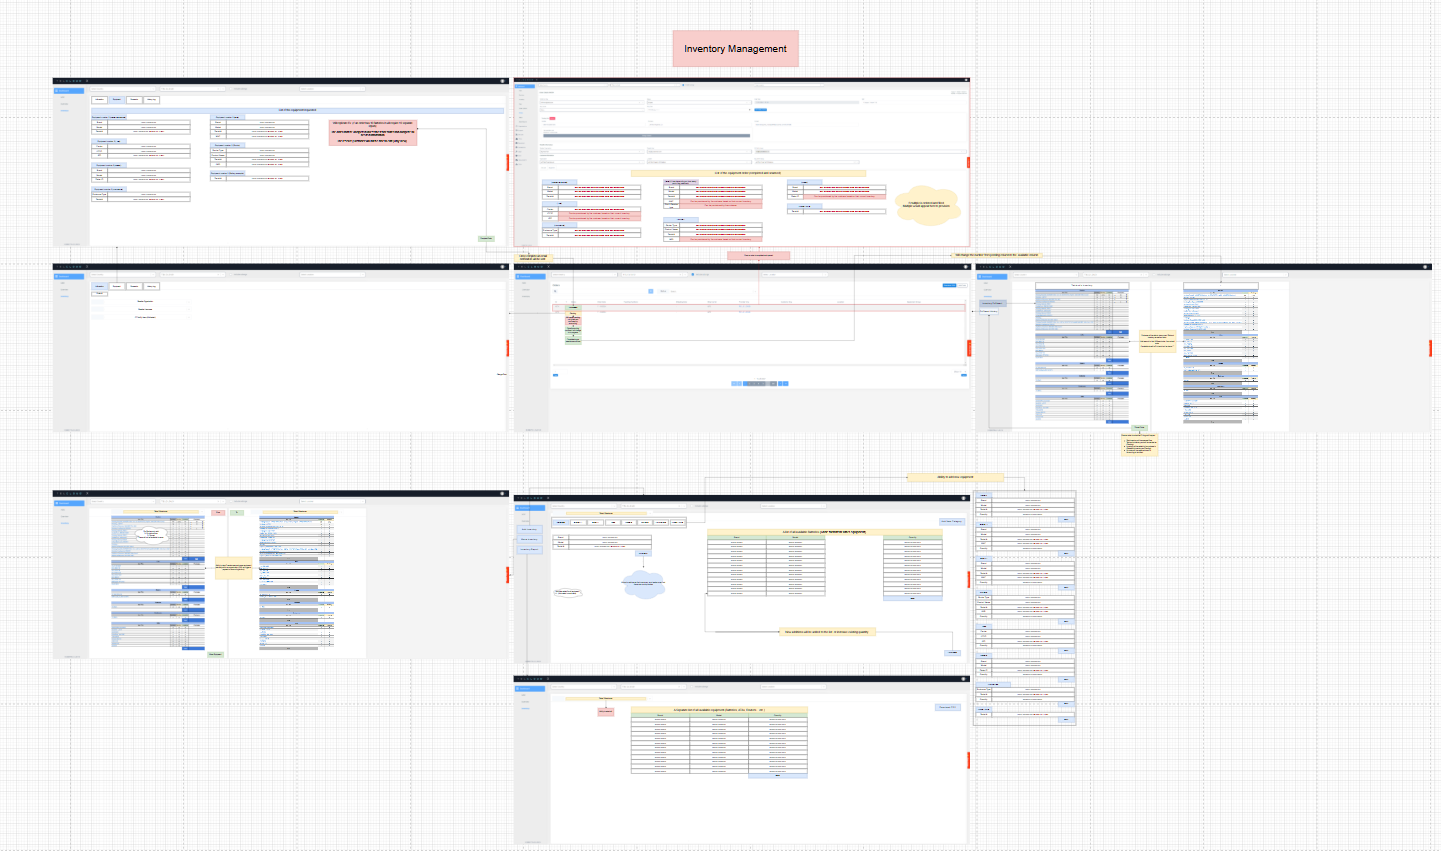Click the green button at bottom-right of top-left mockup
The width and height of the screenshot is (1441, 852).
[x=486, y=238]
